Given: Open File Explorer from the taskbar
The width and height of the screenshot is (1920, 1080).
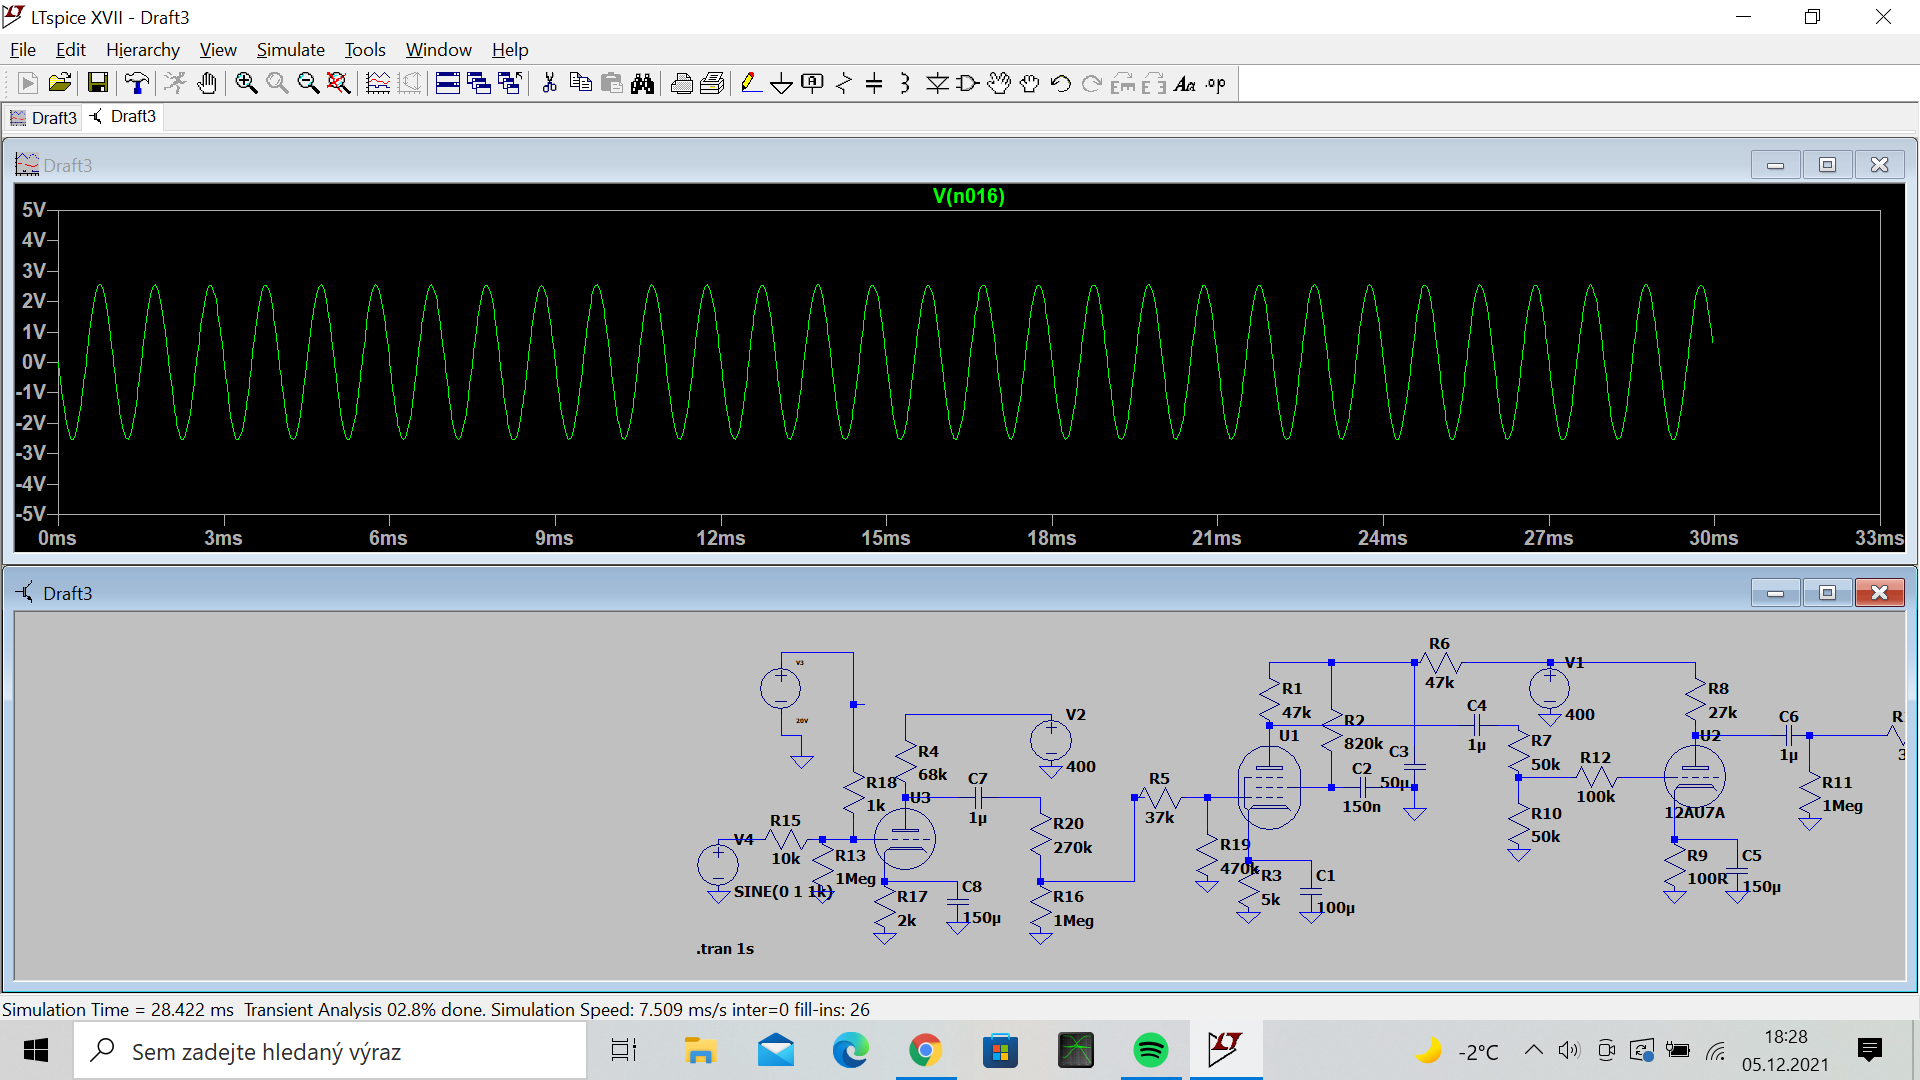Looking at the screenshot, I should click(700, 1050).
